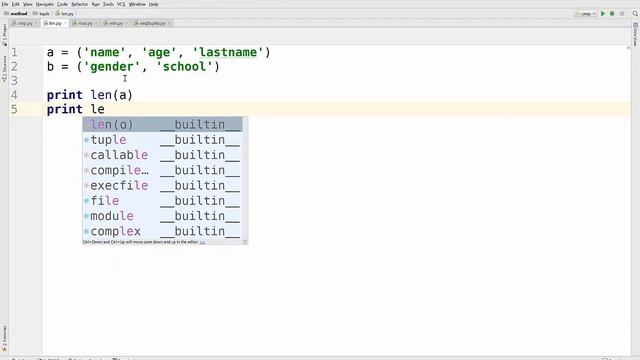Close the len.py editor tab
Viewport: 640px width, 360px height.
[x=65, y=23]
